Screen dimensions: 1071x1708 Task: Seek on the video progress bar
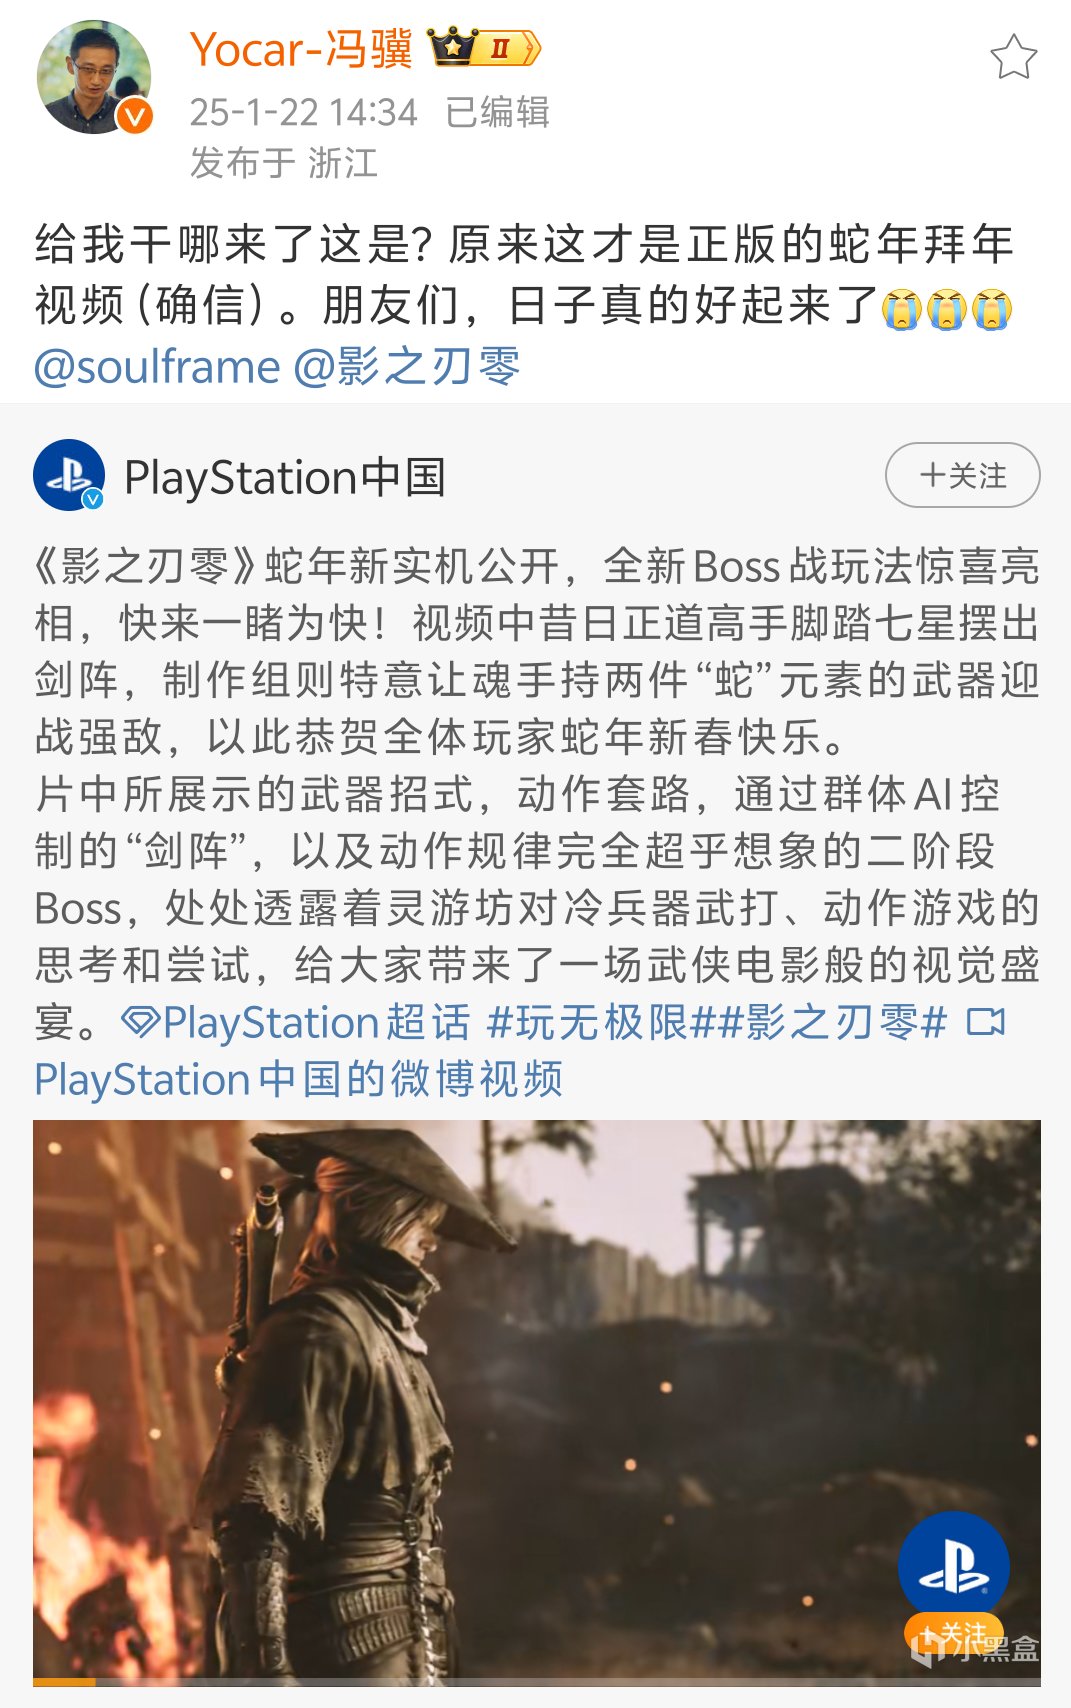(x=536, y=1682)
